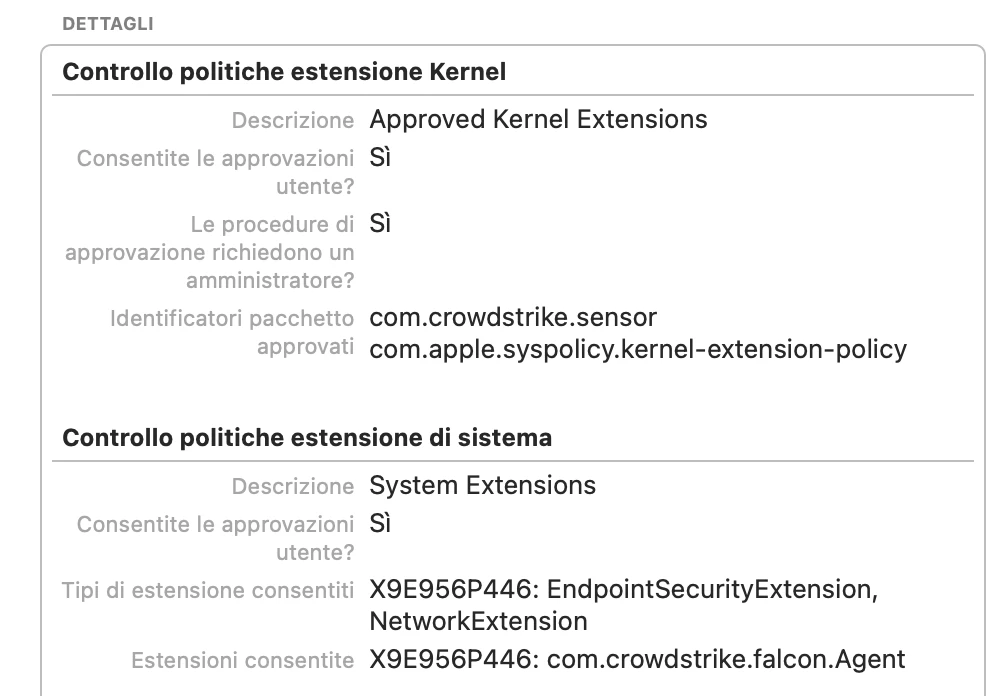Select the com.crowdstrike.sensor identifier
The width and height of the screenshot is (986, 696).
pyautogui.click(x=513, y=318)
